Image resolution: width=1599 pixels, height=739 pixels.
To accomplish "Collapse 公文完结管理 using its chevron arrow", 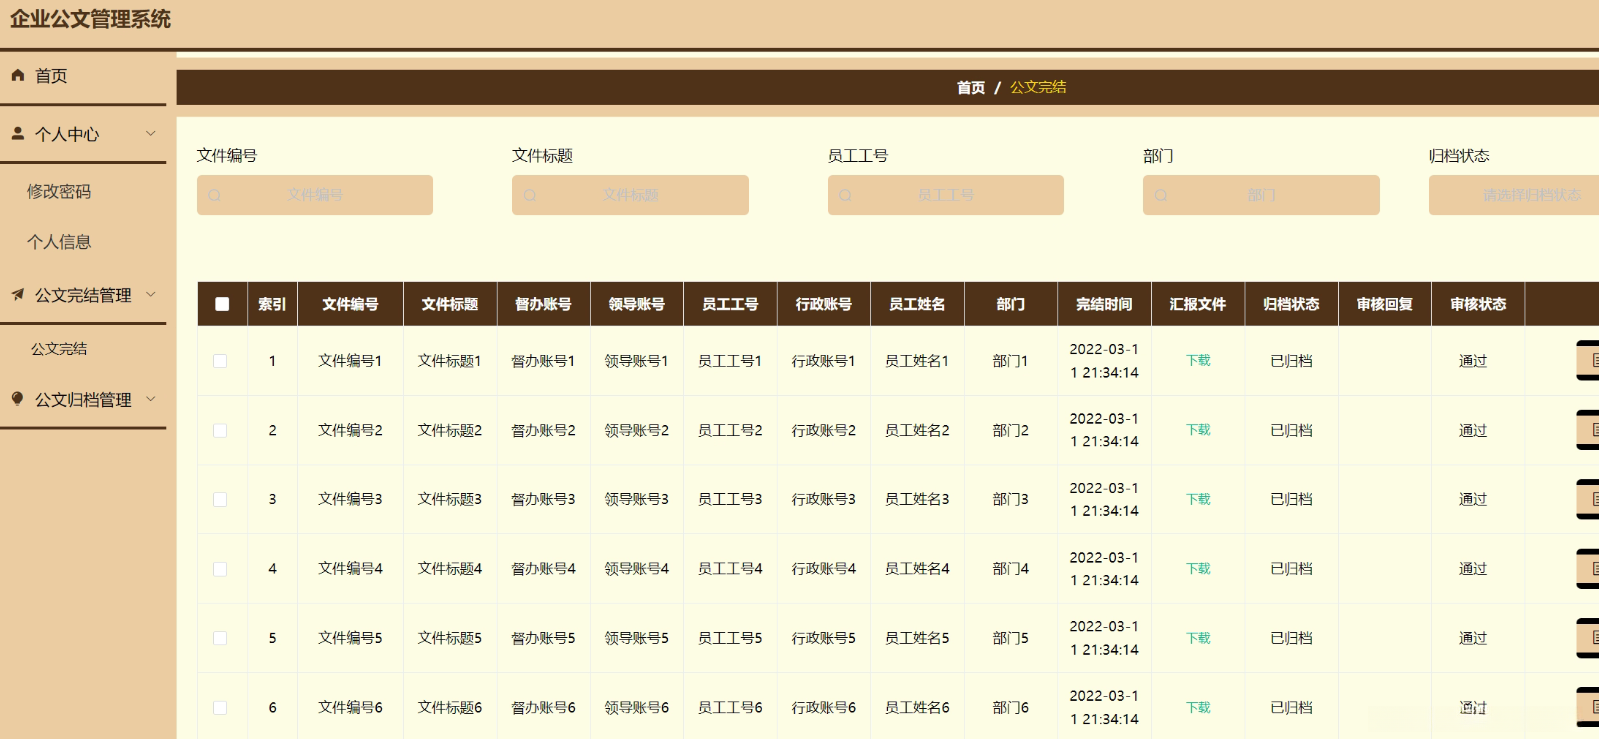I will (151, 294).
